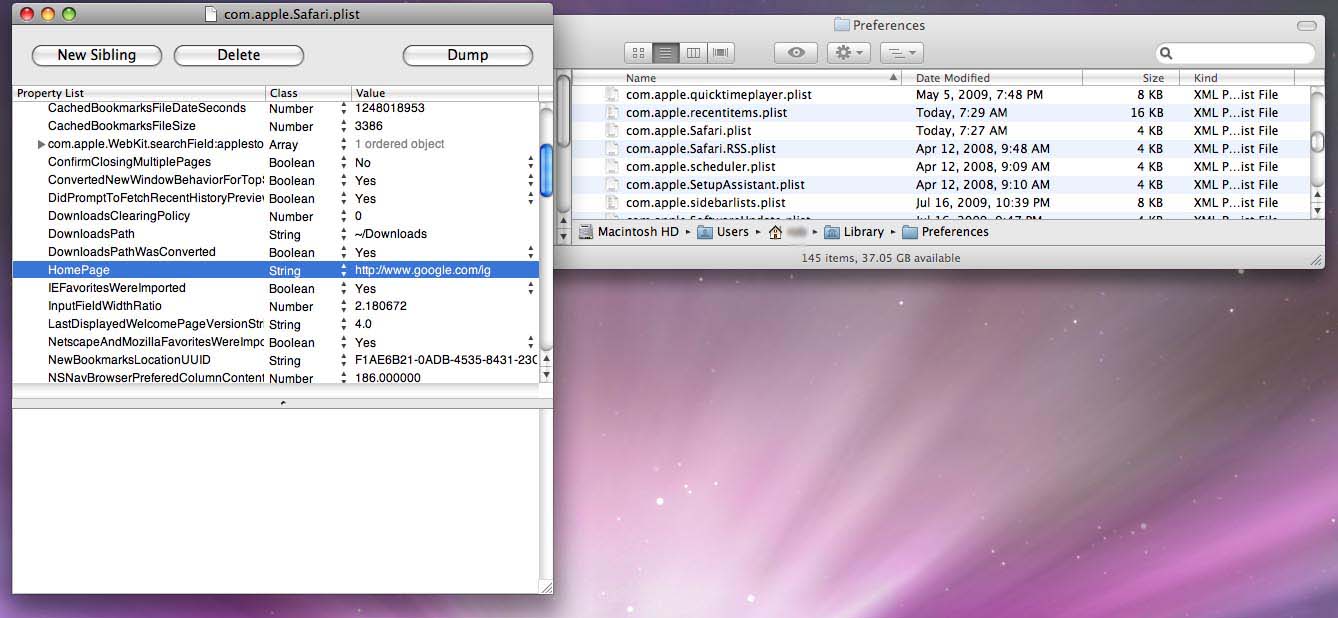Switch Finder to list view

[x=666, y=53]
